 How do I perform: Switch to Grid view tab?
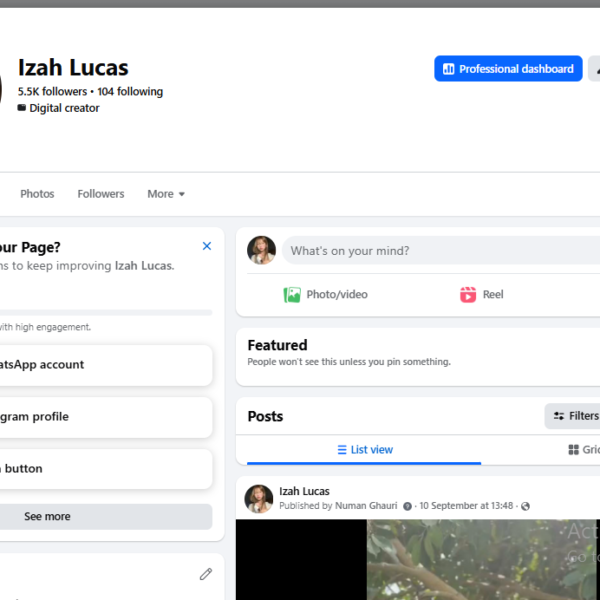click(x=584, y=450)
